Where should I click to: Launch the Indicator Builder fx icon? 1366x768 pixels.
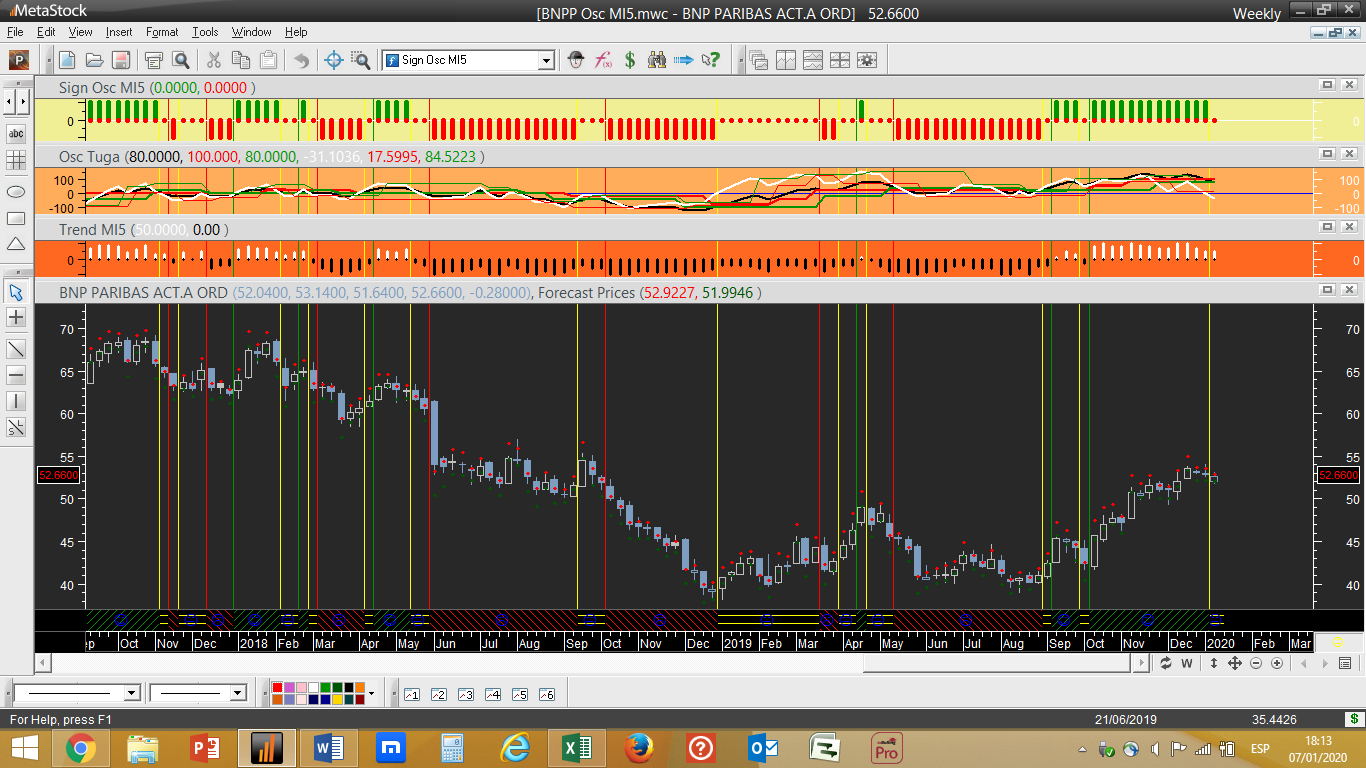point(603,60)
